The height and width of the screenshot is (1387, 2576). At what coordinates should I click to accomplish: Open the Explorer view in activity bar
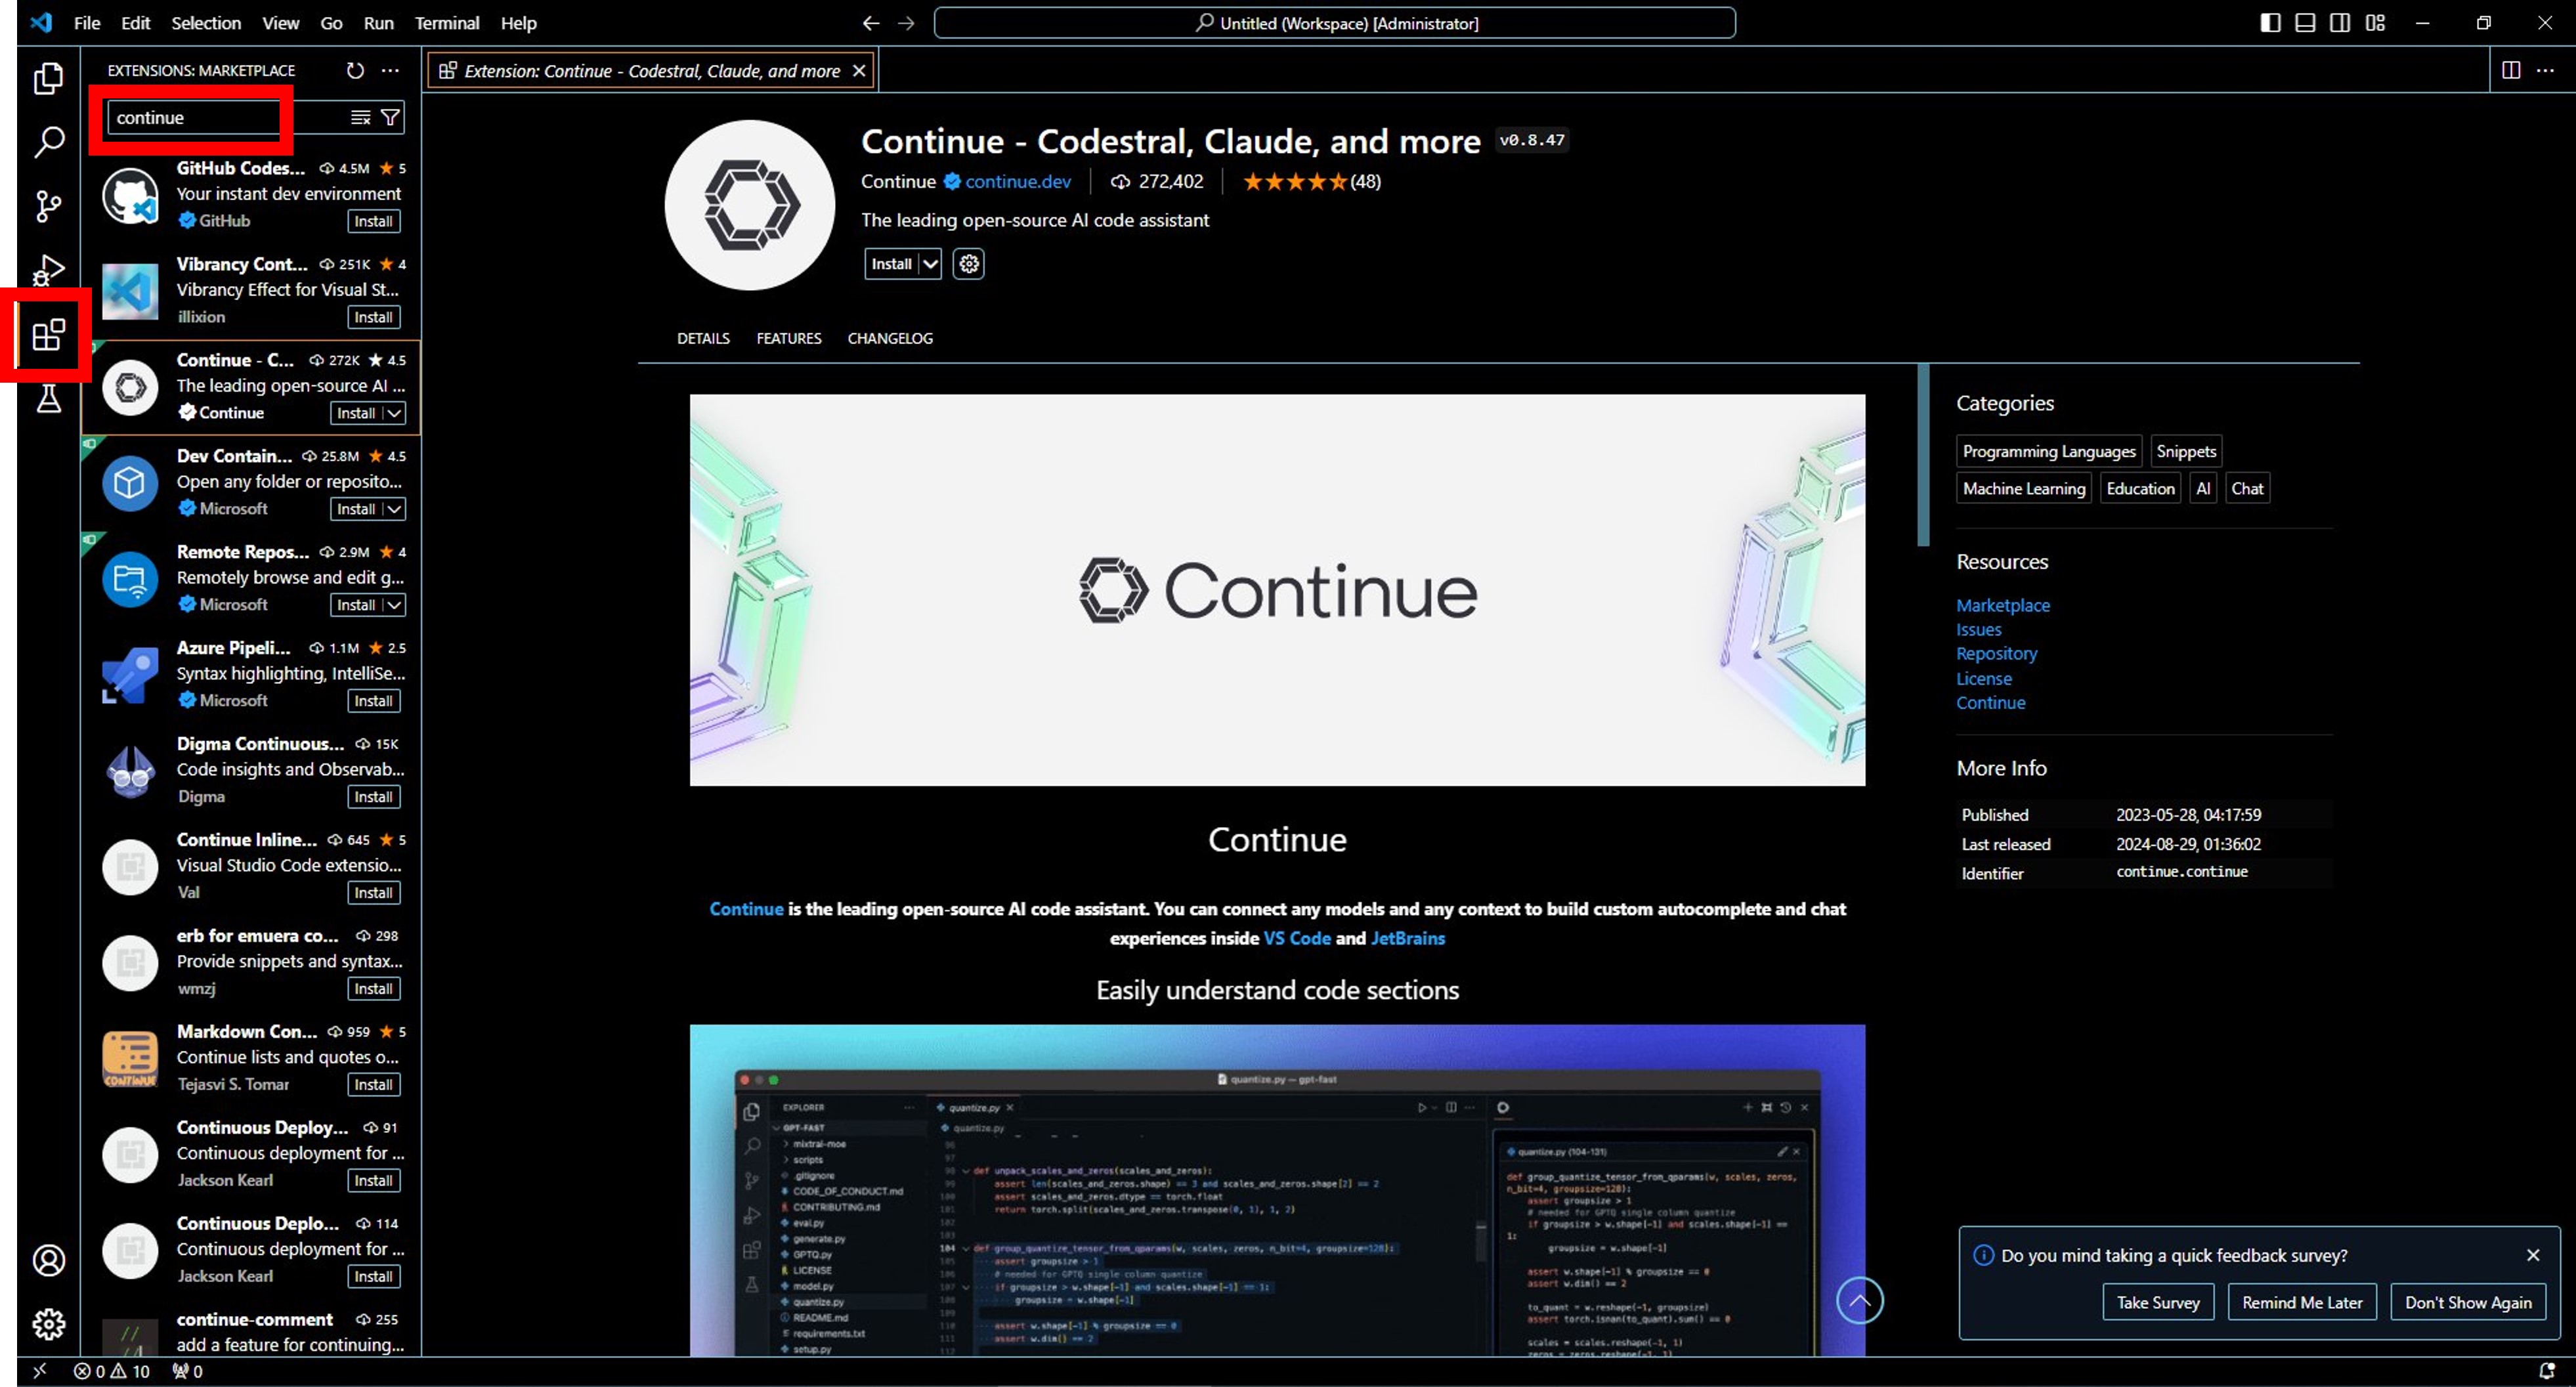48,78
